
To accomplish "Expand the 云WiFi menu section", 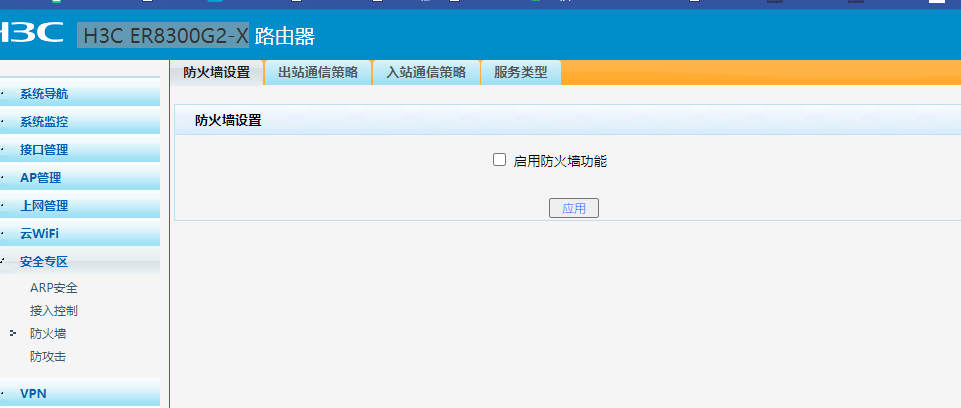I will coord(80,234).
